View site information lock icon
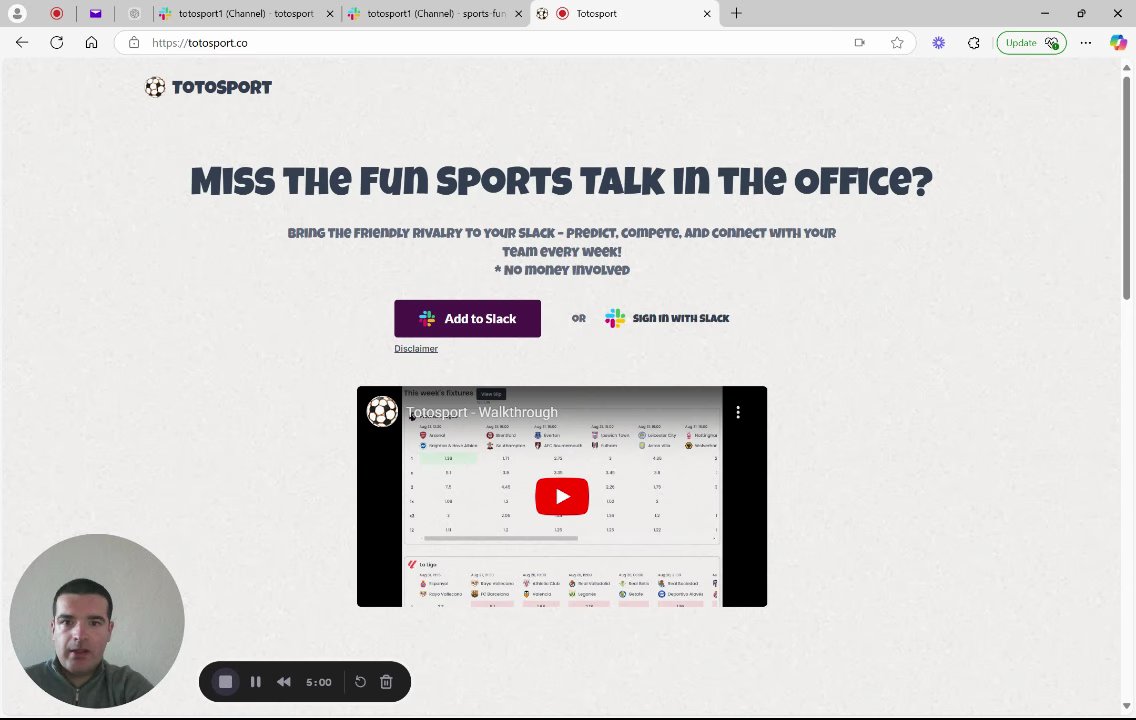This screenshot has height=720, width=1136. [134, 43]
